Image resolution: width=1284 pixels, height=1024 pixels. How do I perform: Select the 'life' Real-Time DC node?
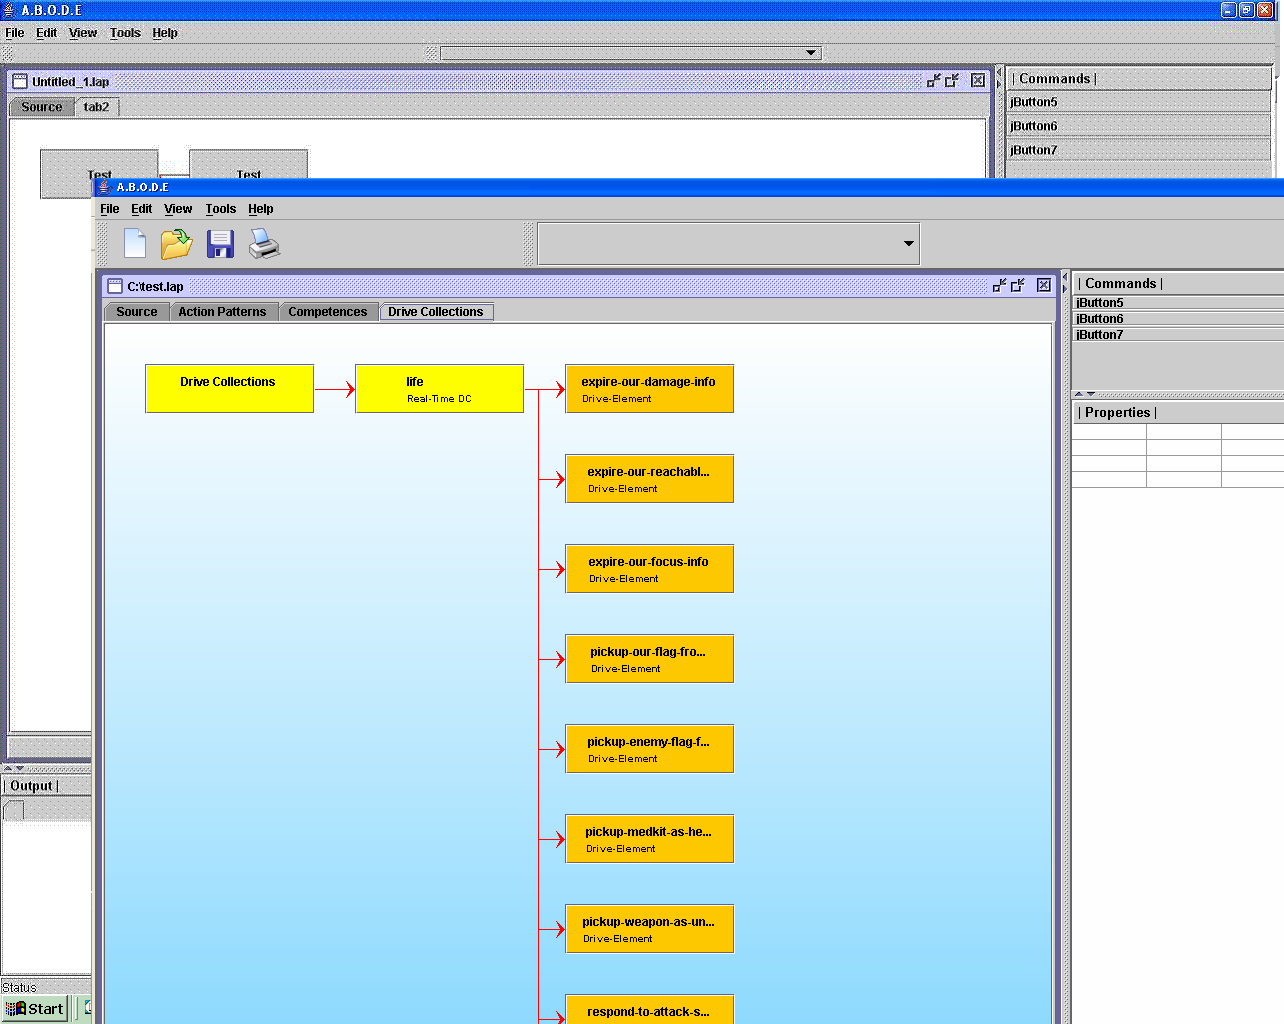click(x=439, y=389)
